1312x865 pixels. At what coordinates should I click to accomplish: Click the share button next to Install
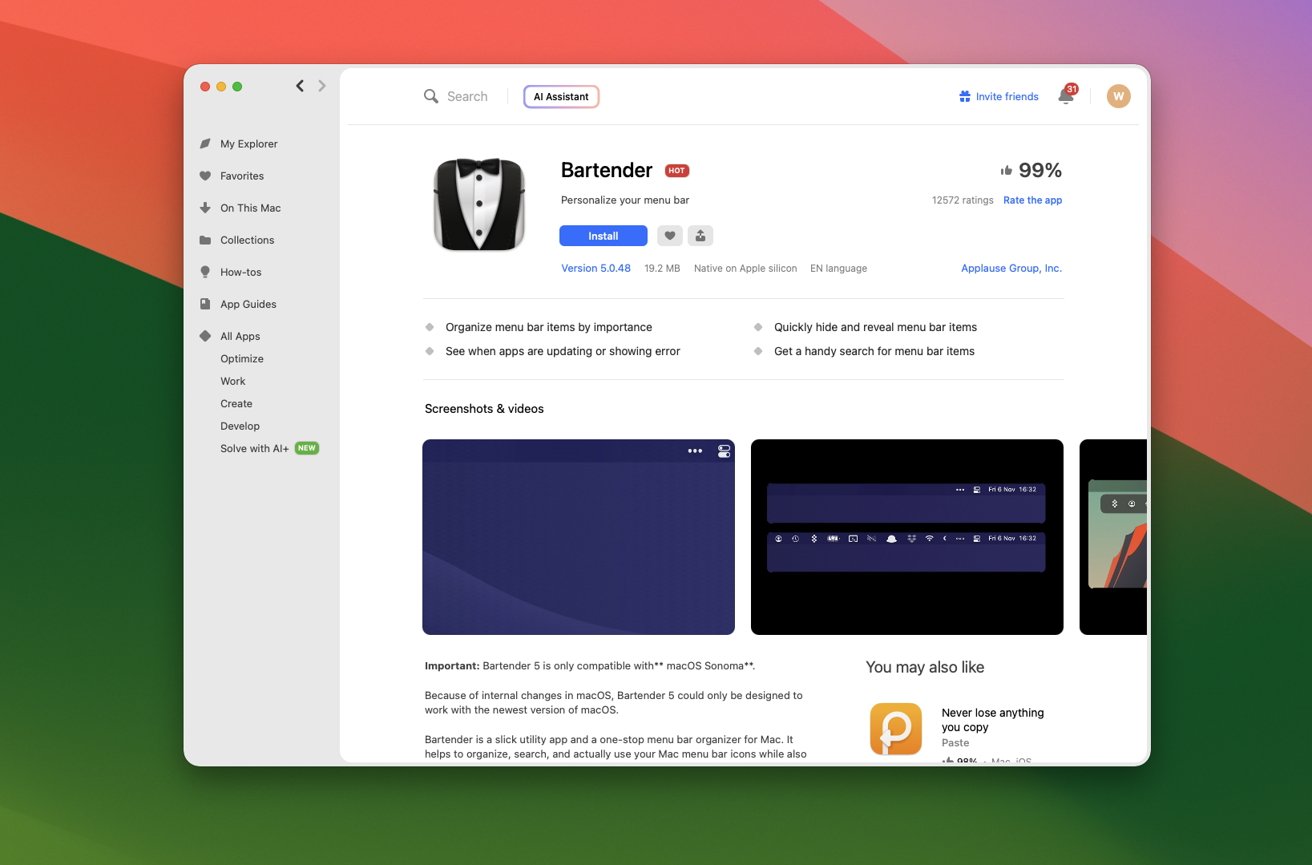pos(700,236)
